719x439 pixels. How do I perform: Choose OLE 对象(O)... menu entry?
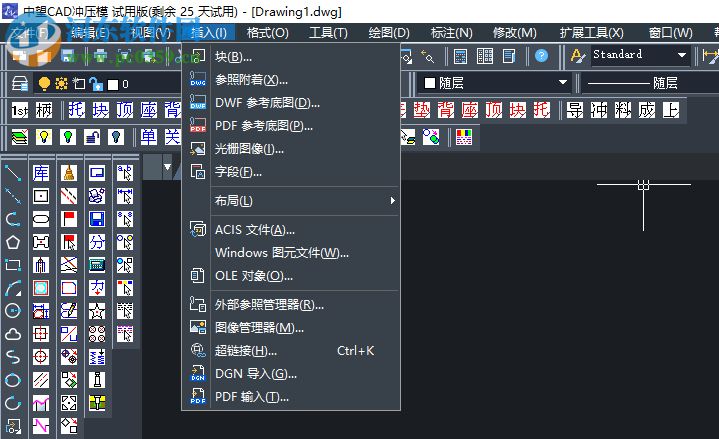pyautogui.click(x=291, y=276)
